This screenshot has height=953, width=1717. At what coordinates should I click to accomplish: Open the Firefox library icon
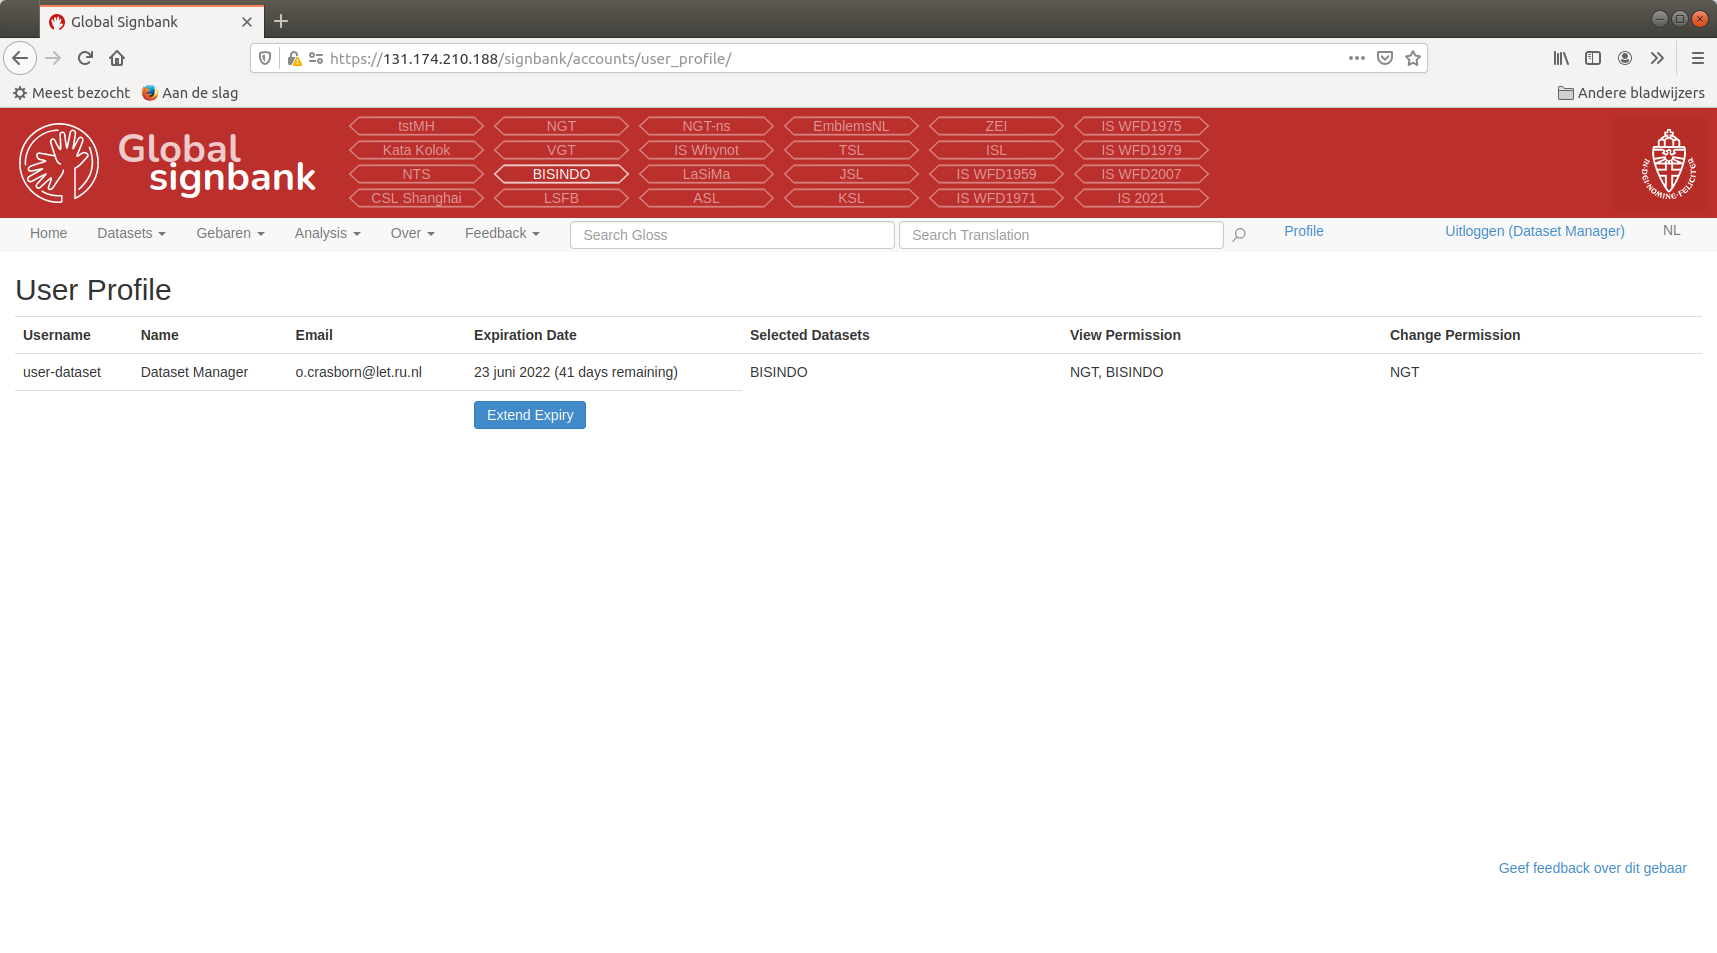[1560, 58]
